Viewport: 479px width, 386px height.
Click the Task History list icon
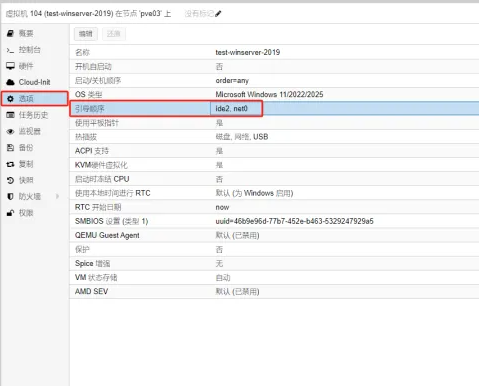pos(10,115)
